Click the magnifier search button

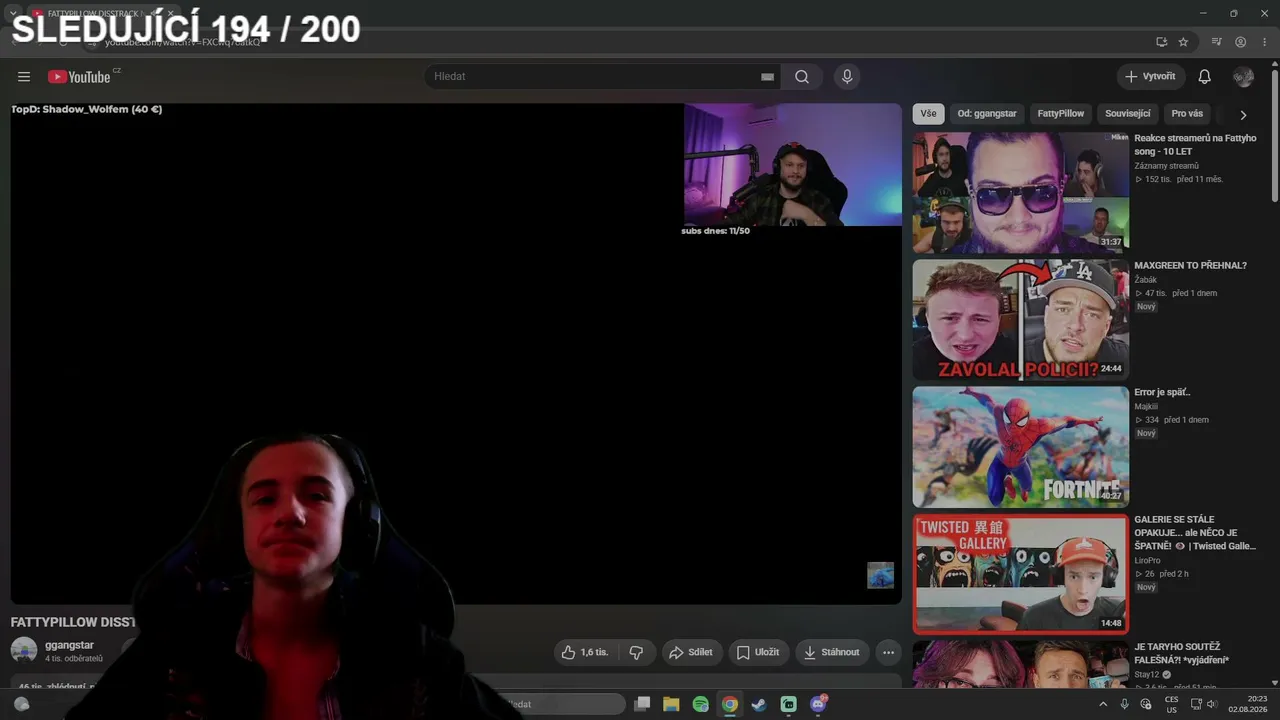802,77
